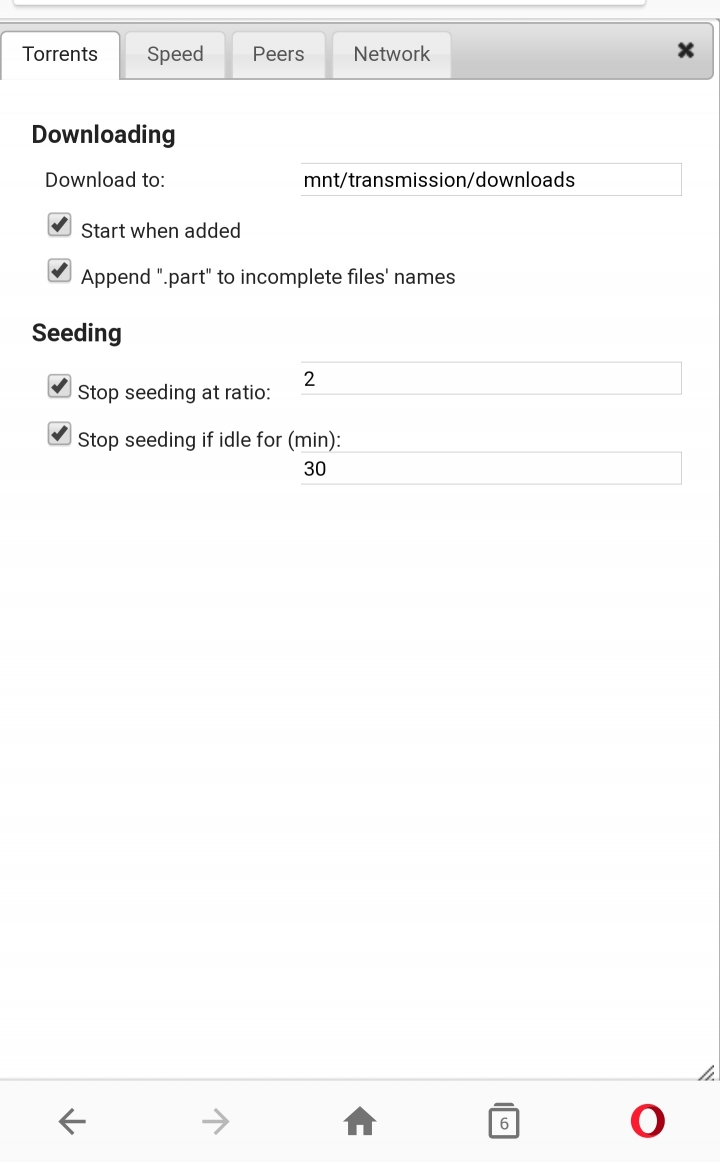
Task: Toggle the Start when added checkbox
Action: [x=59, y=225]
